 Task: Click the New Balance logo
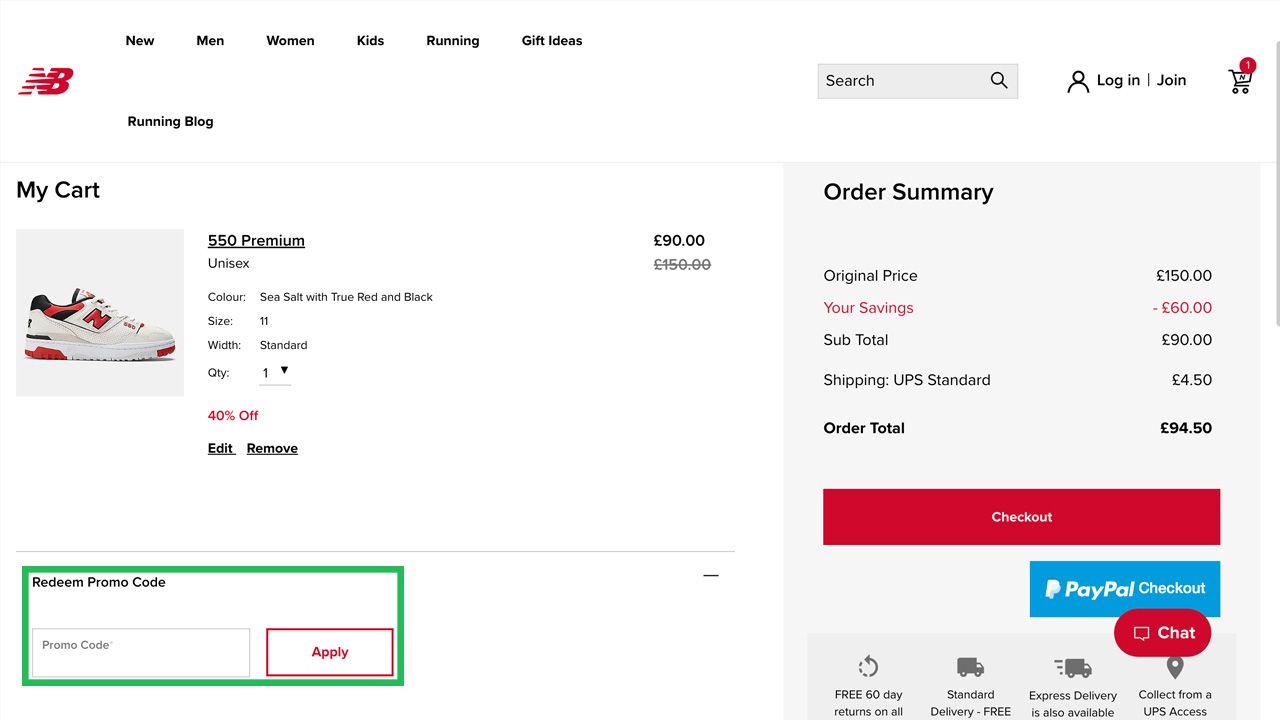click(x=46, y=81)
